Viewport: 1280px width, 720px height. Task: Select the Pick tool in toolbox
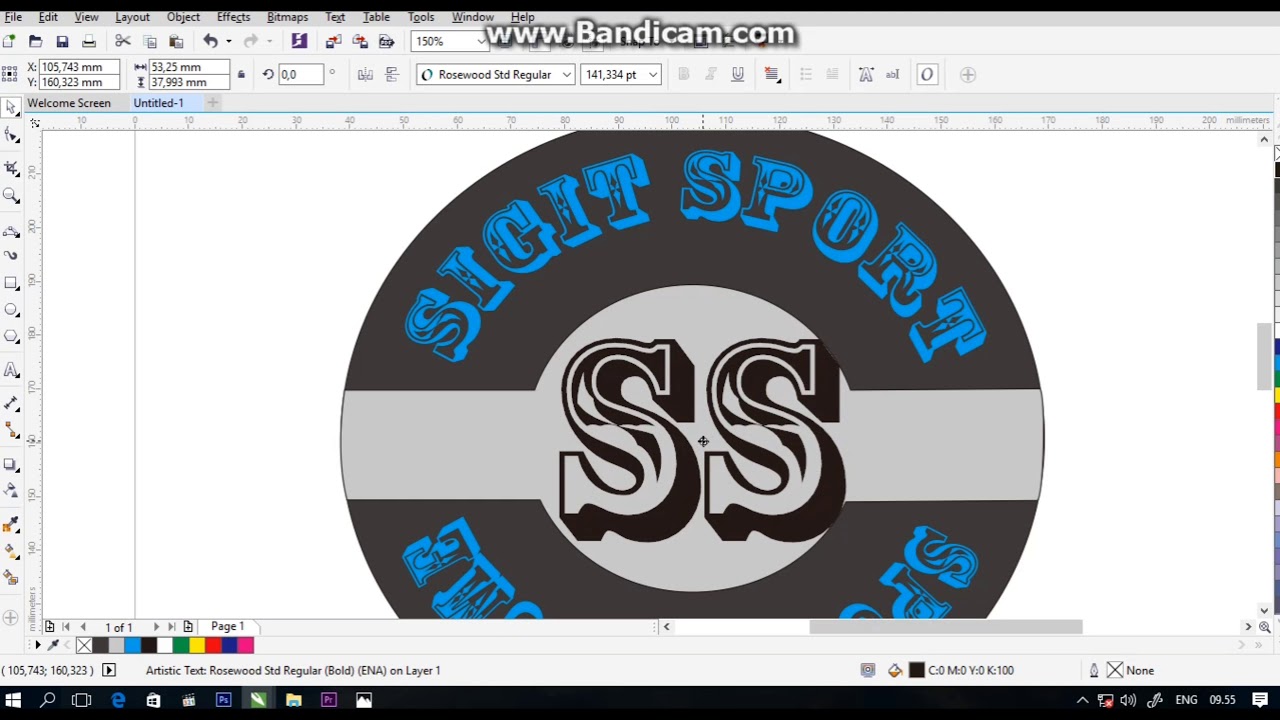(x=11, y=108)
